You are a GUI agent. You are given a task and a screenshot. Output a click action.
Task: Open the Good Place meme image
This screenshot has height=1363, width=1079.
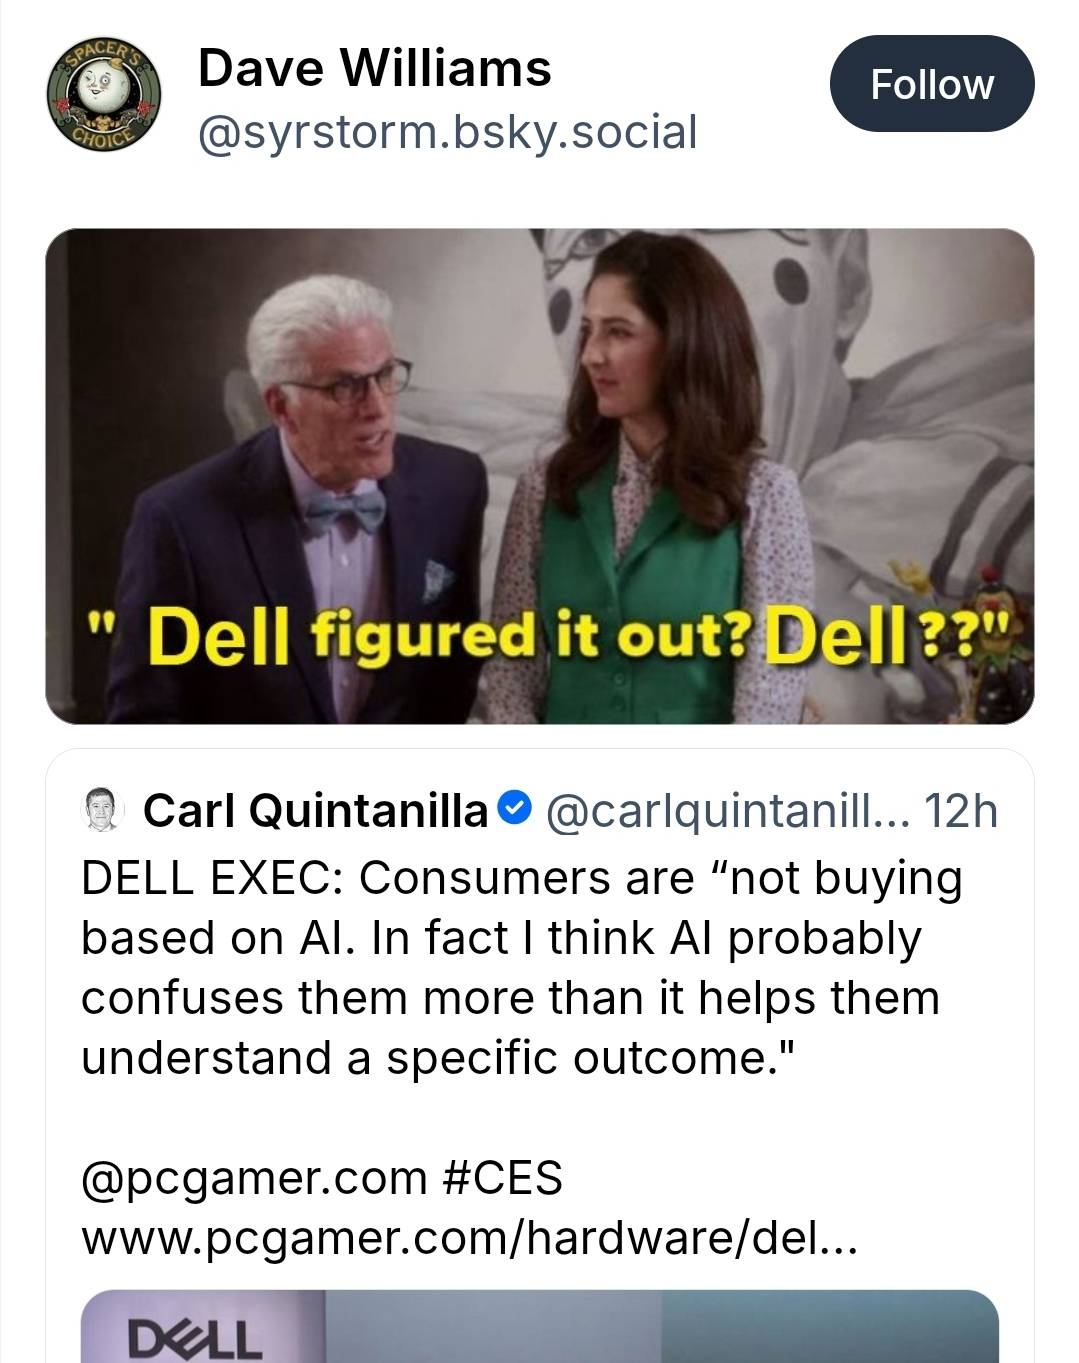pyautogui.click(x=540, y=475)
